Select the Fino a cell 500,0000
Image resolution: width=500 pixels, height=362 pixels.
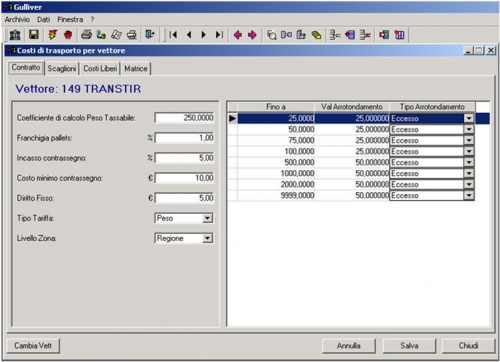(x=276, y=162)
